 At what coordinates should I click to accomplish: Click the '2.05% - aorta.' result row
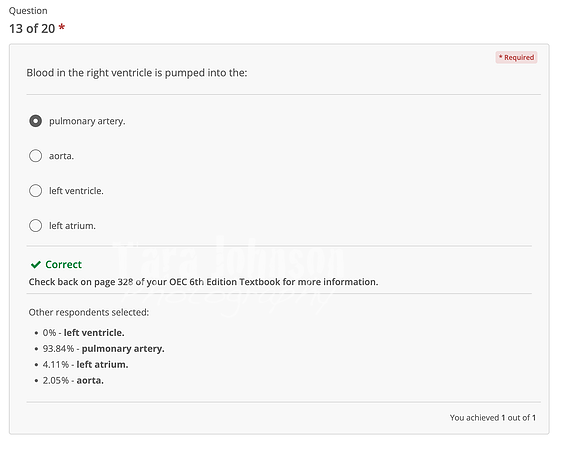click(x=73, y=380)
